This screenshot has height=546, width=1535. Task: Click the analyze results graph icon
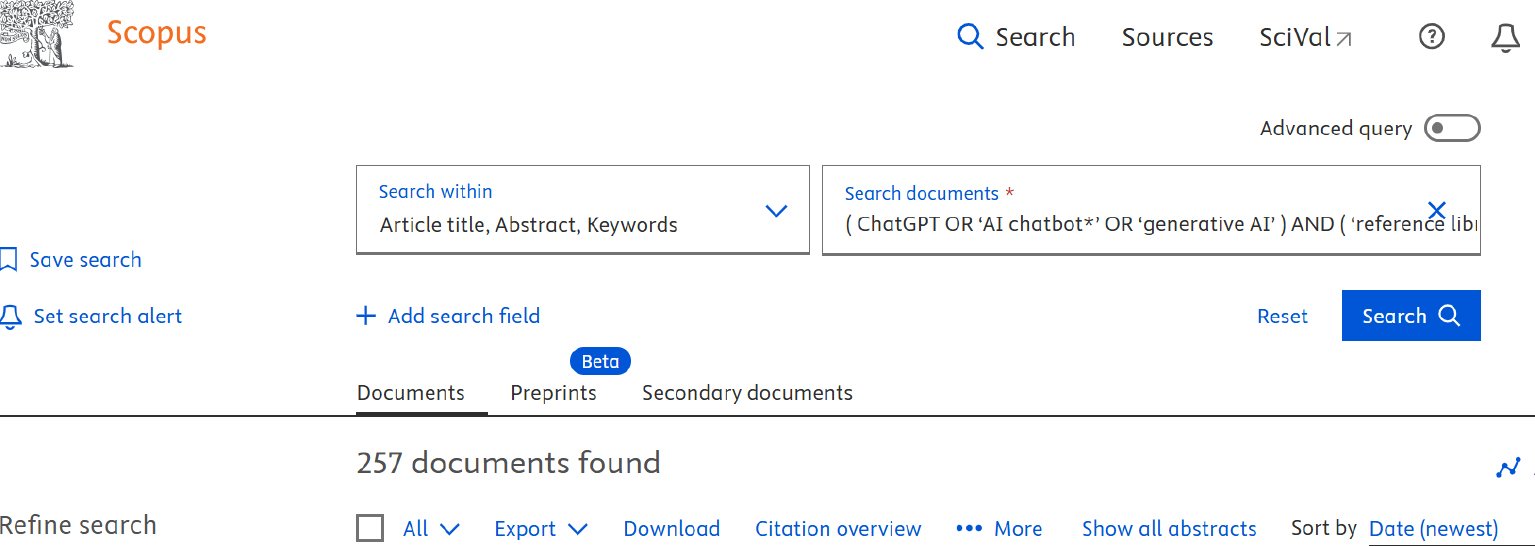1508,467
